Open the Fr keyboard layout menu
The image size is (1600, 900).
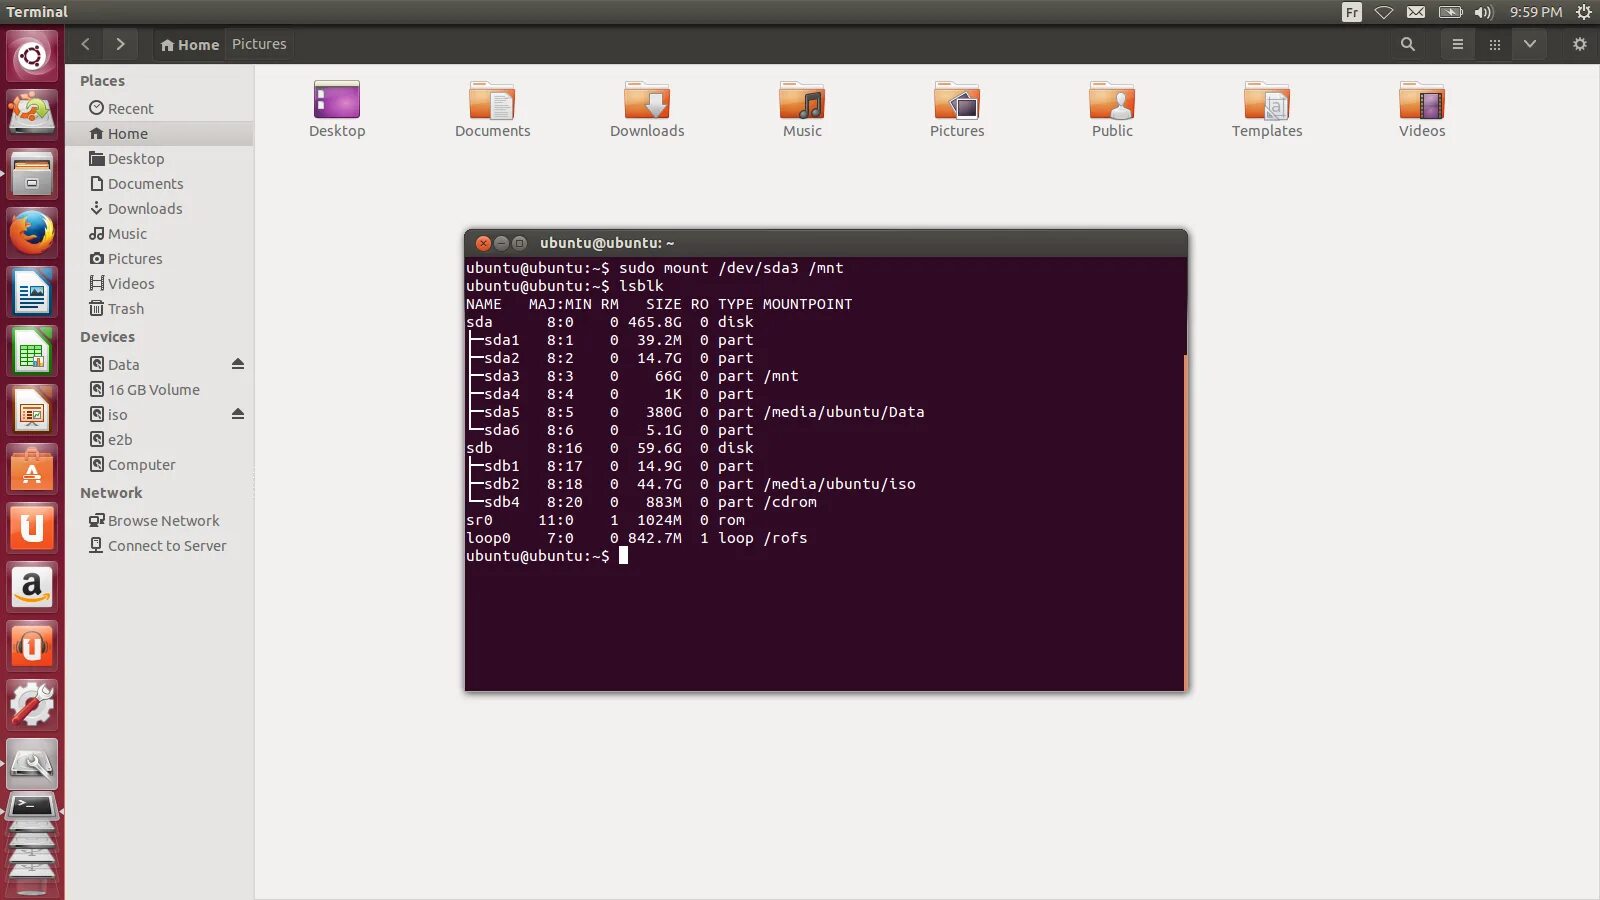(x=1352, y=12)
